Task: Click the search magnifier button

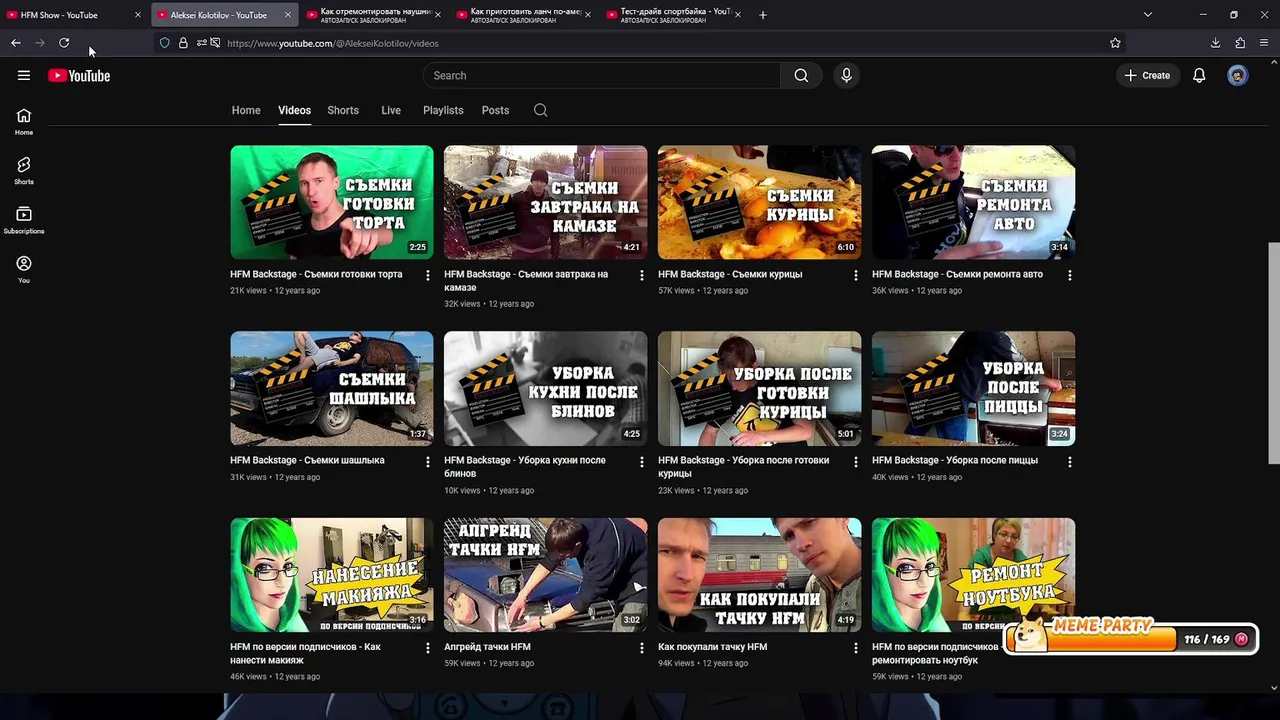Action: point(801,75)
